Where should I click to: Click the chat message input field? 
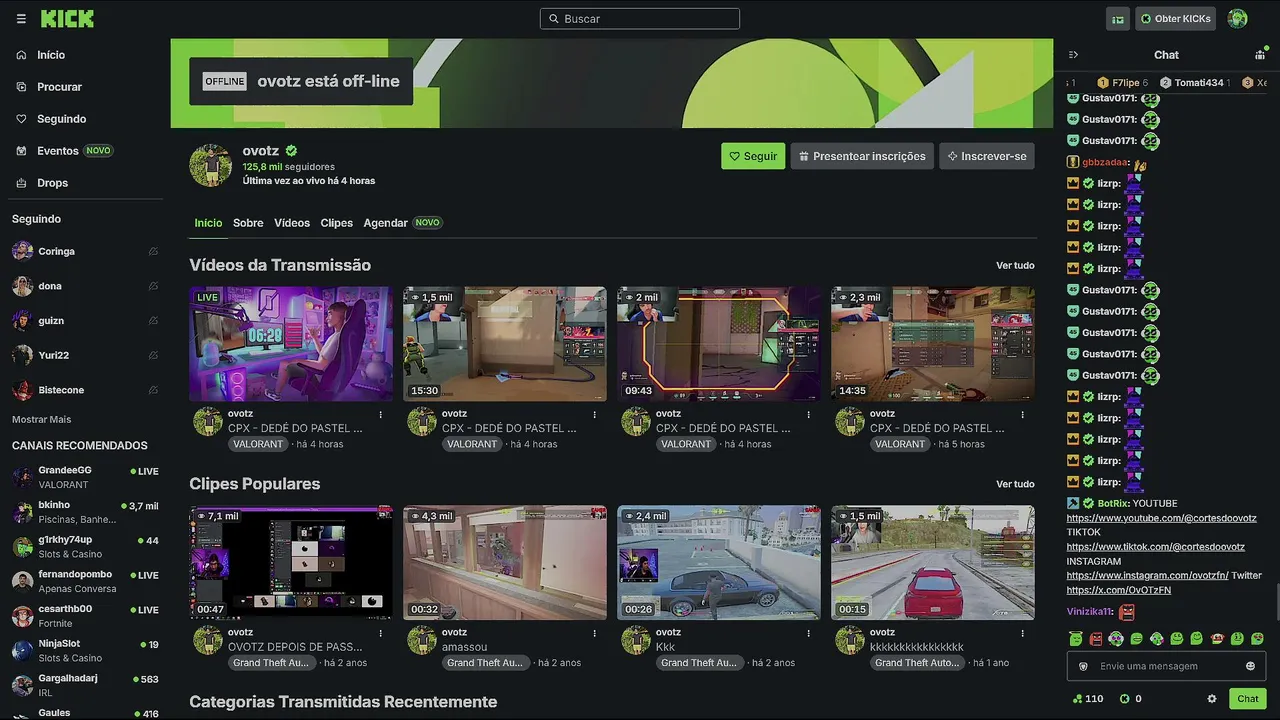click(x=1166, y=666)
